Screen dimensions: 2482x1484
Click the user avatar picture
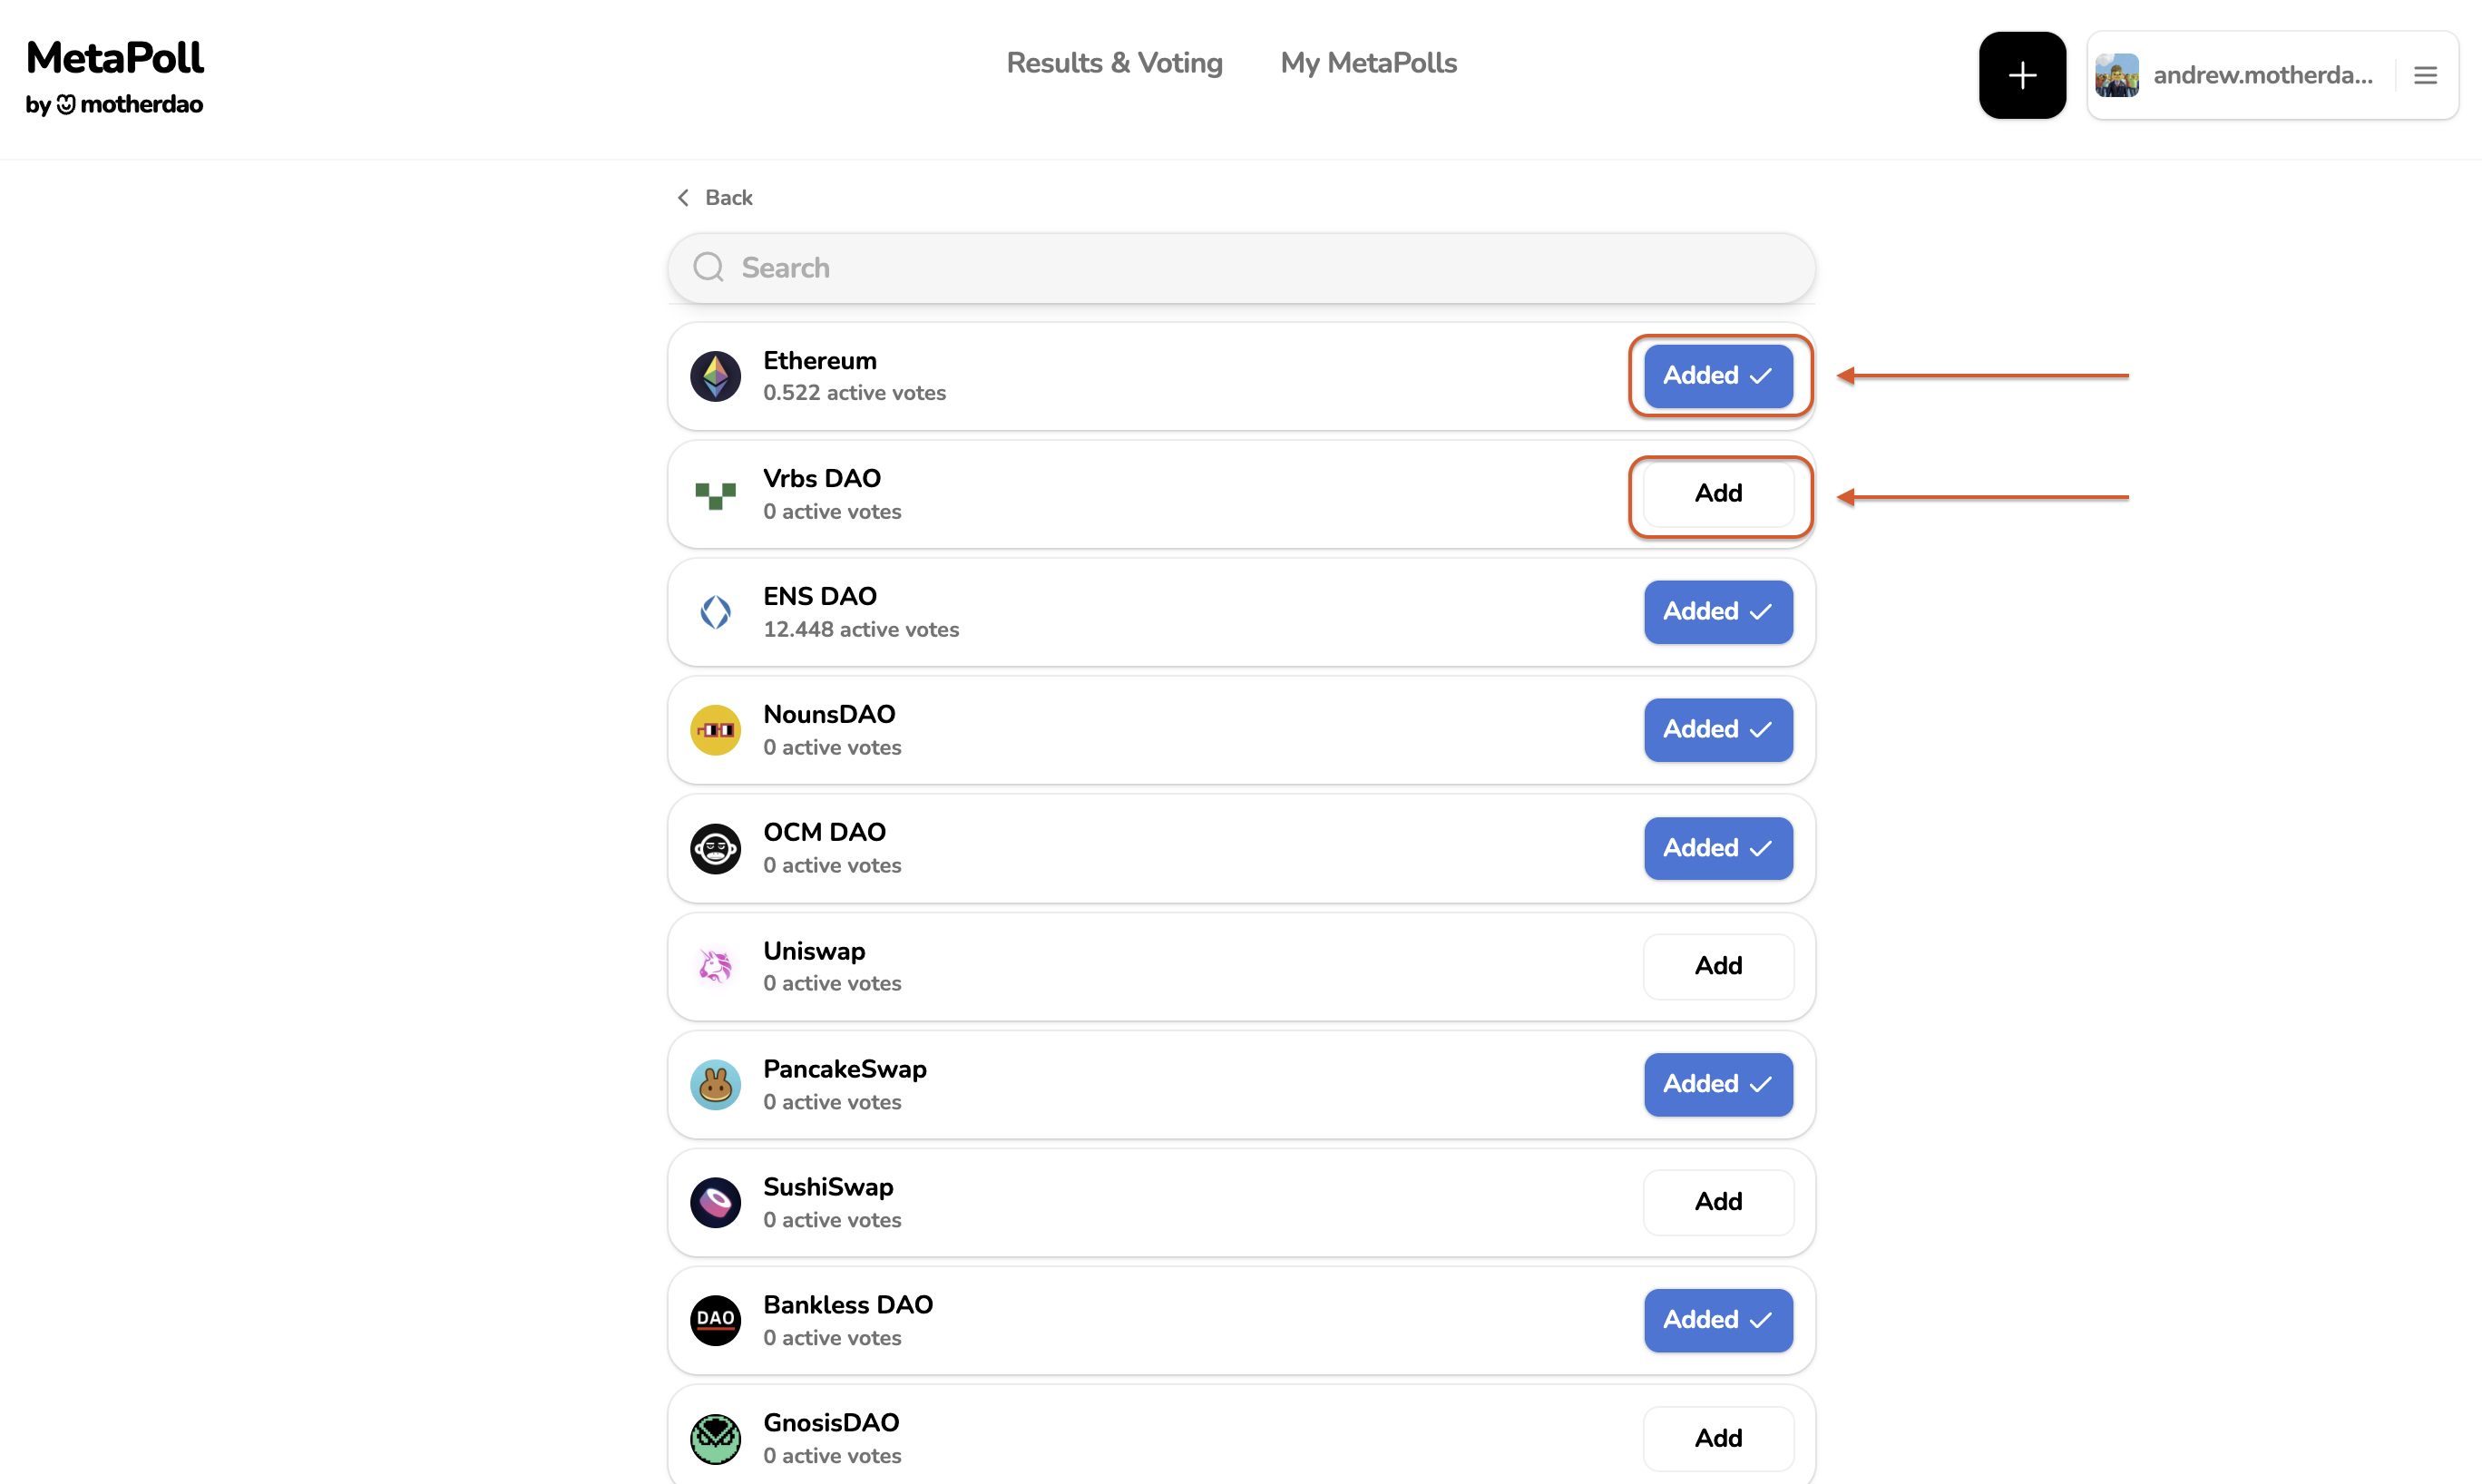pos(2116,76)
